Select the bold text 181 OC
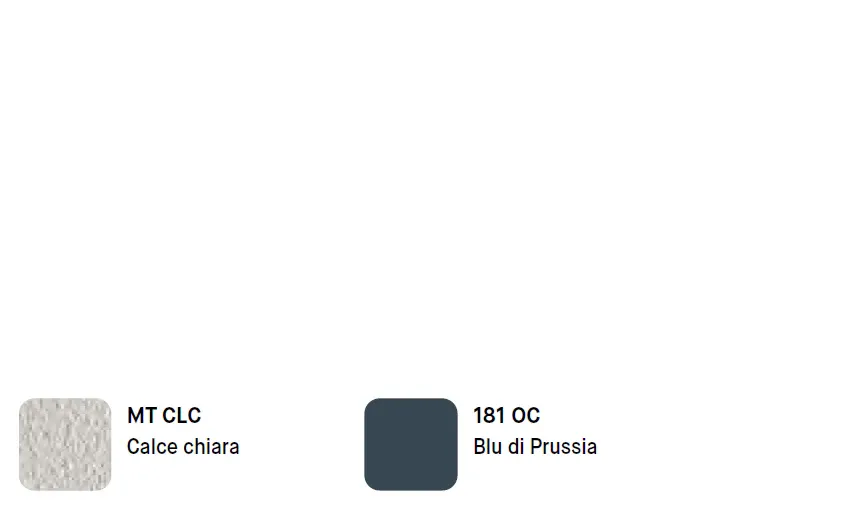This screenshot has height=514, width=850. (x=506, y=416)
